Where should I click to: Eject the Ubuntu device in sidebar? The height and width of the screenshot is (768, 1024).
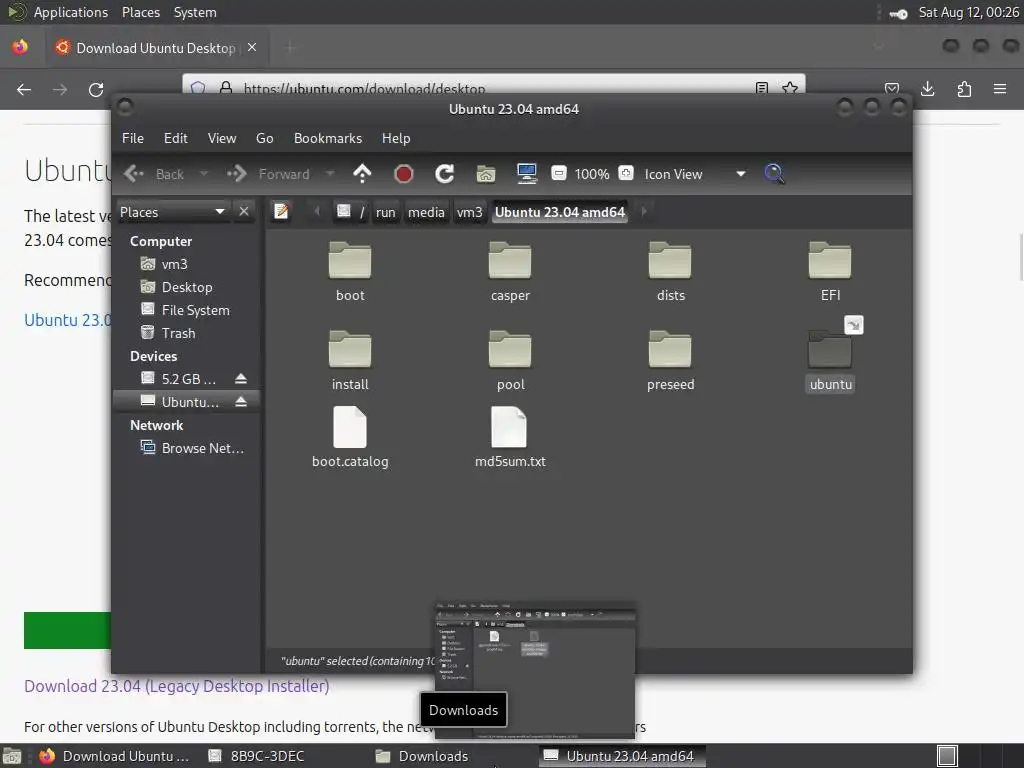[x=241, y=402]
